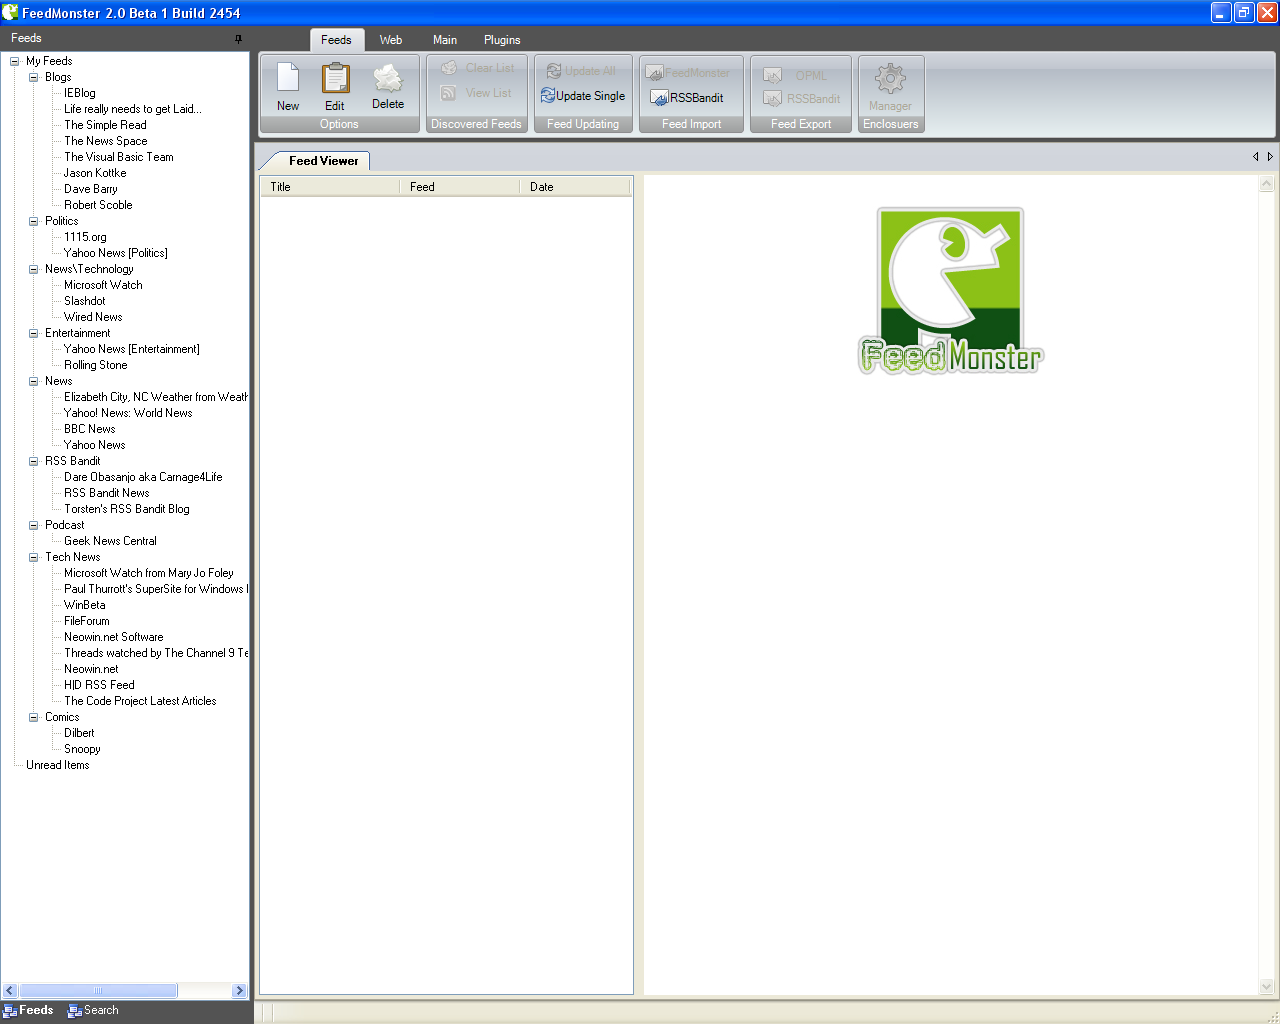Import feeds from RSSBandit
This screenshot has height=1024, width=1280.
point(687,98)
